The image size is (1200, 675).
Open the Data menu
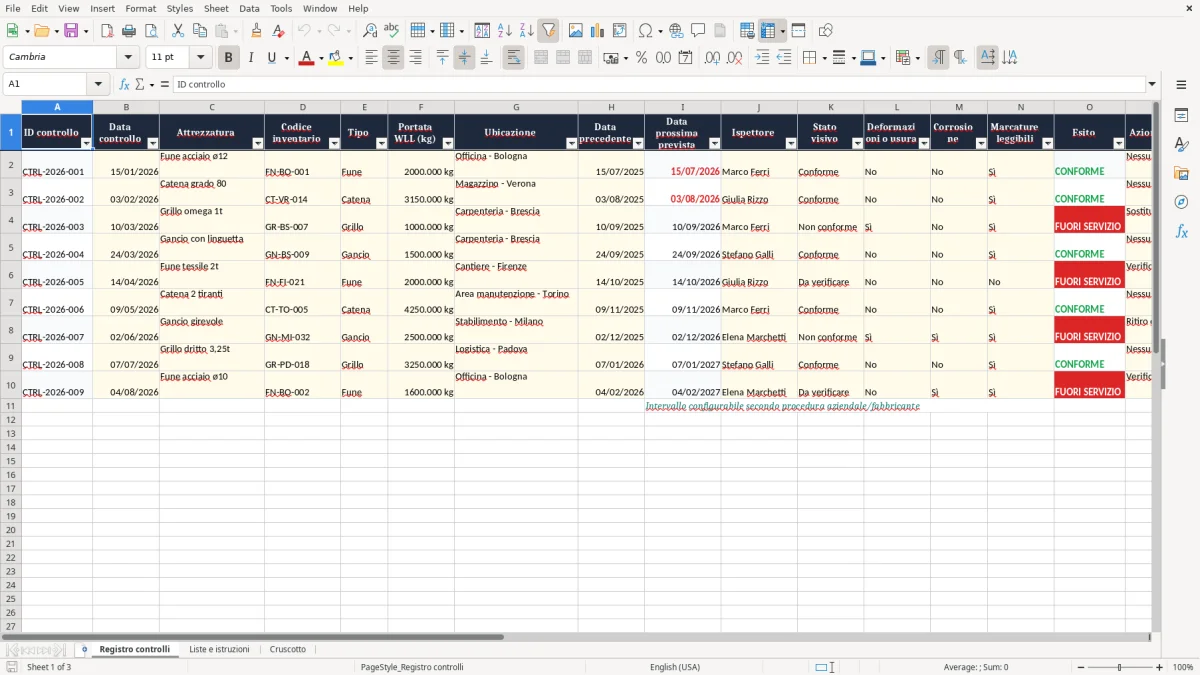click(x=249, y=8)
